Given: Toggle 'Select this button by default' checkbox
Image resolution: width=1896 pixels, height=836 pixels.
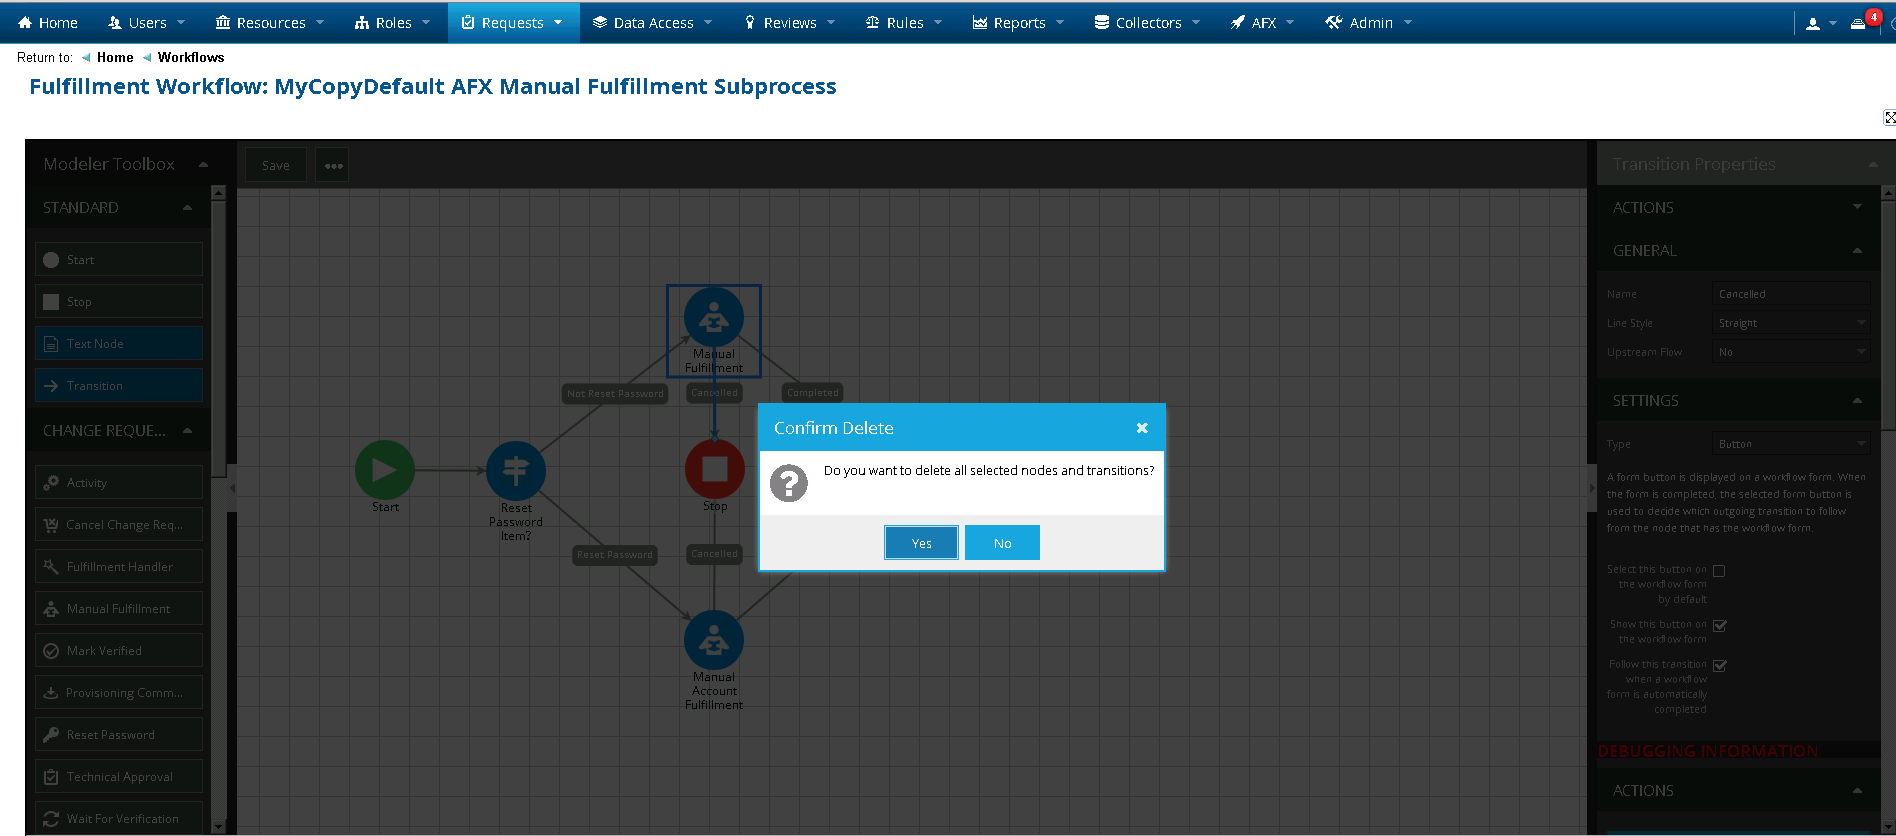Looking at the screenshot, I should click(1719, 571).
